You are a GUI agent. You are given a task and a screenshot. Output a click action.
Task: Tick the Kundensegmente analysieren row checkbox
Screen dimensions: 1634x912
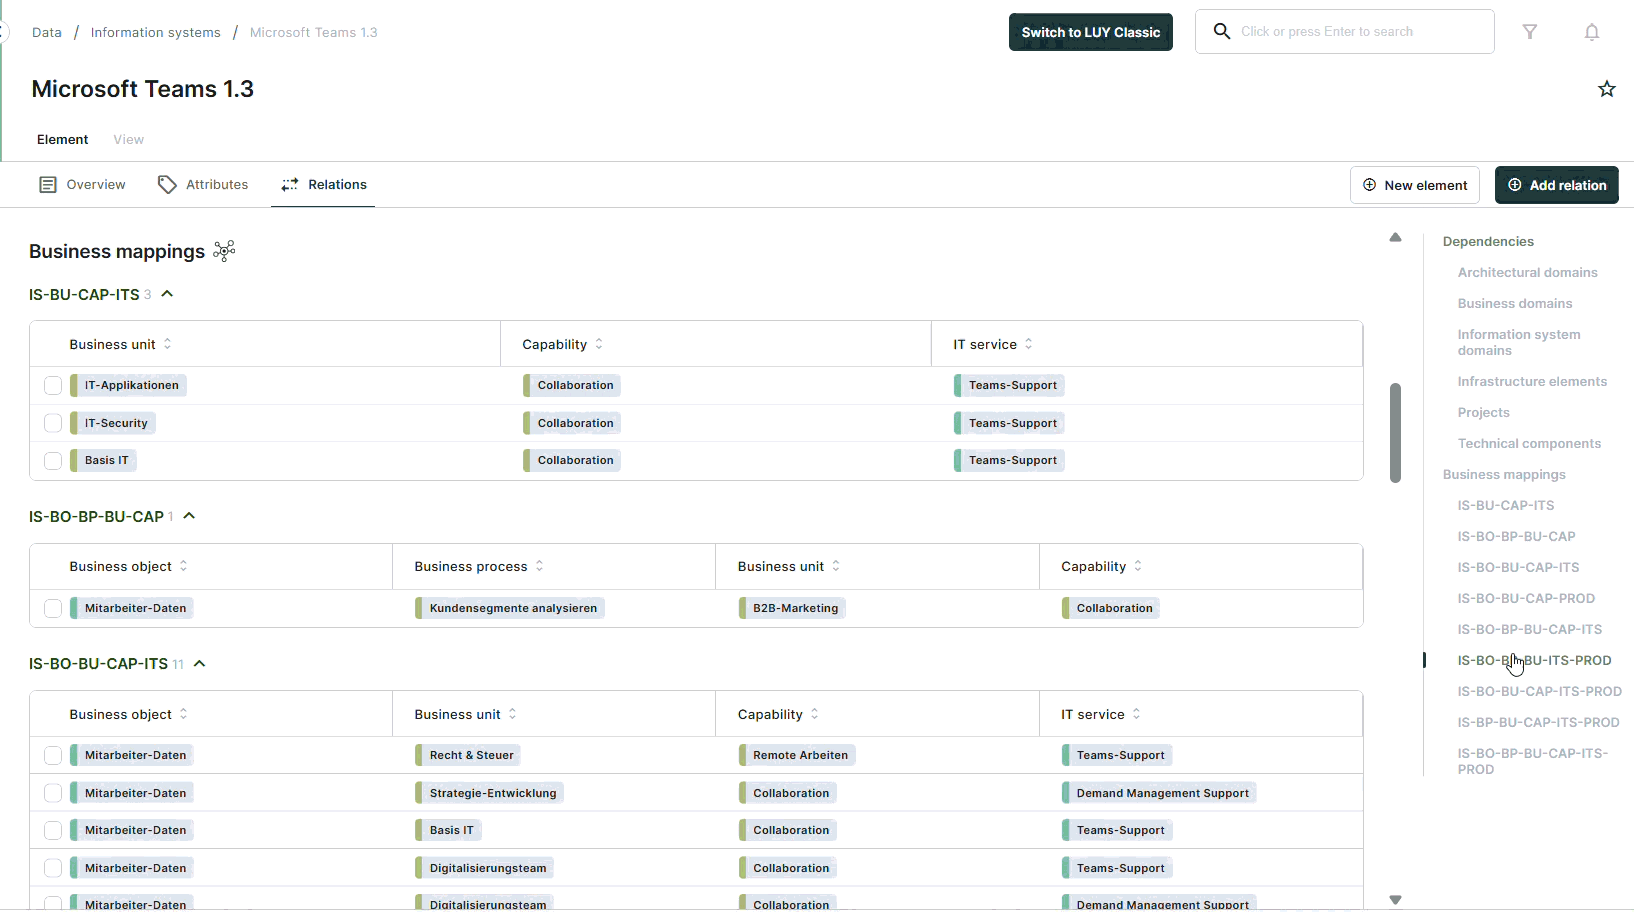tap(53, 608)
